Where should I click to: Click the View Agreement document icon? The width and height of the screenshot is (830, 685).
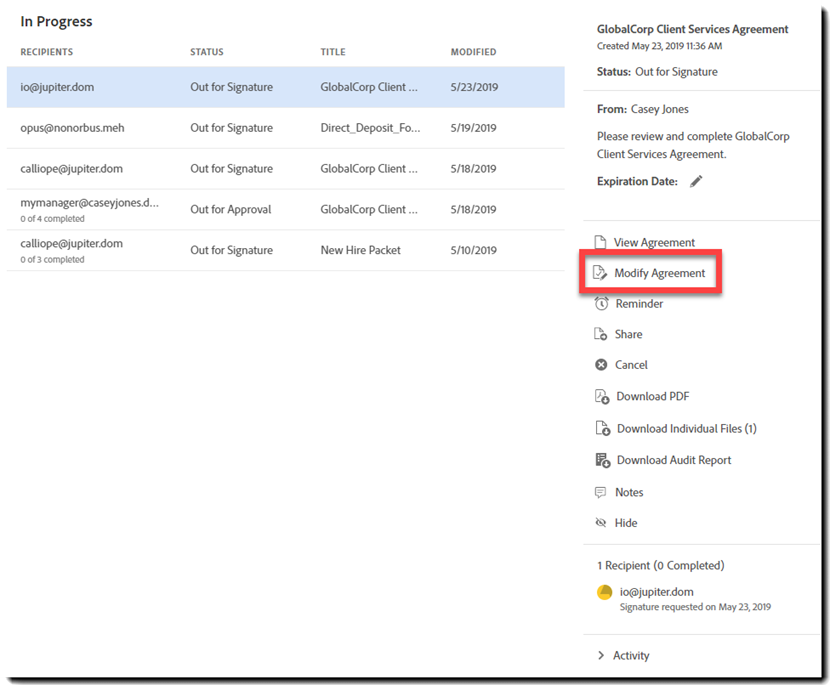click(601, 242)
